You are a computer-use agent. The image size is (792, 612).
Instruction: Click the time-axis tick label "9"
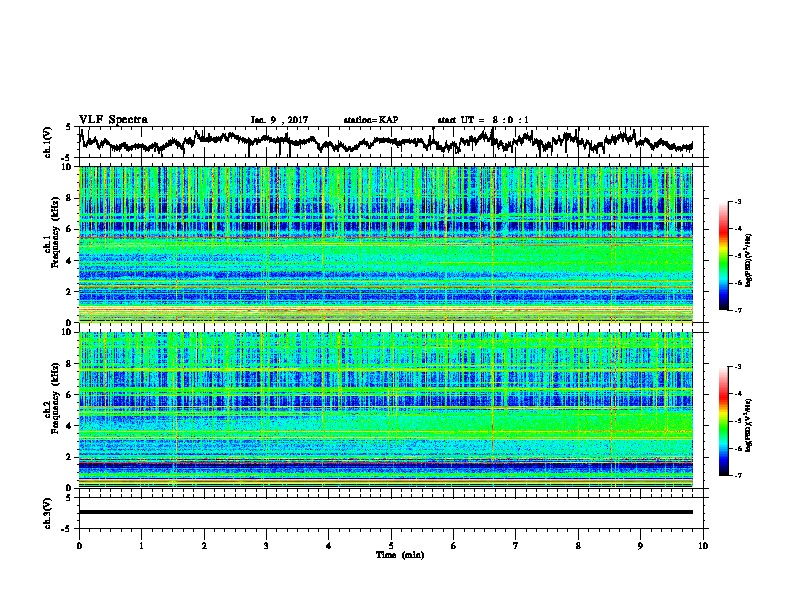click(640, 546)
